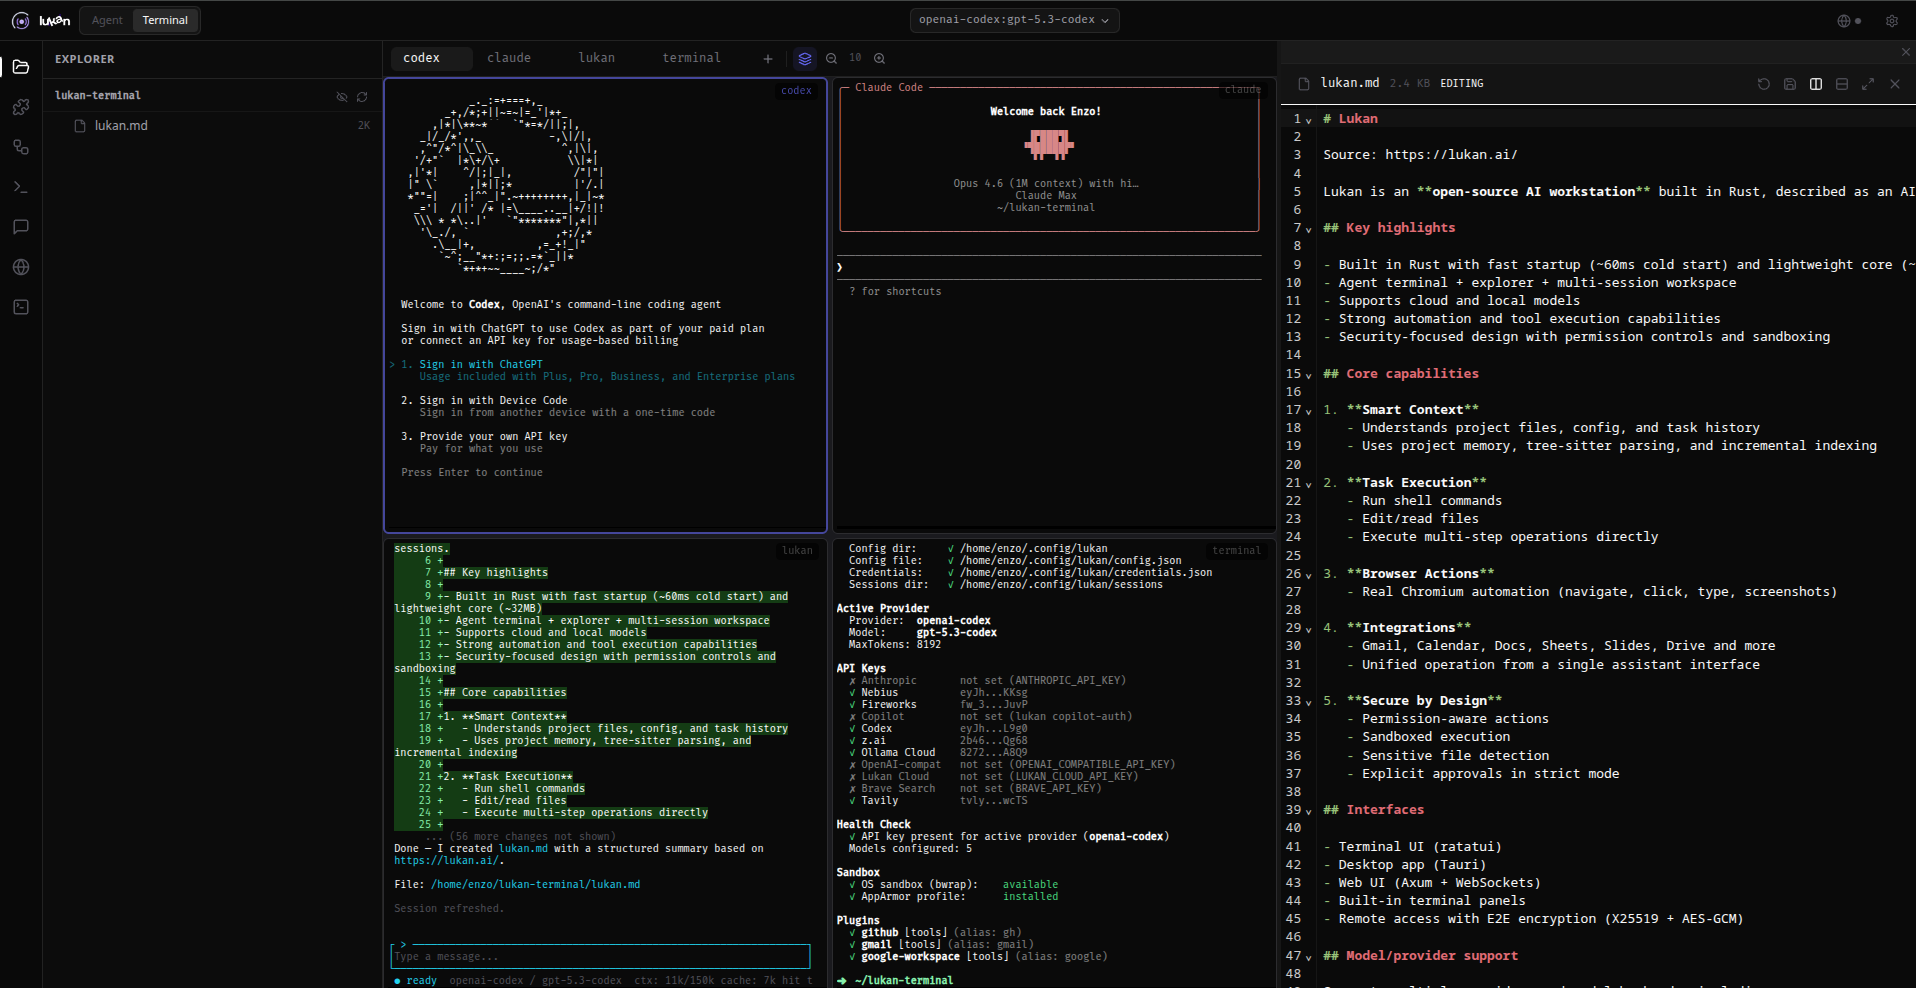
Task: Save lukan.md via the save icon
Action: (1790, 84)
